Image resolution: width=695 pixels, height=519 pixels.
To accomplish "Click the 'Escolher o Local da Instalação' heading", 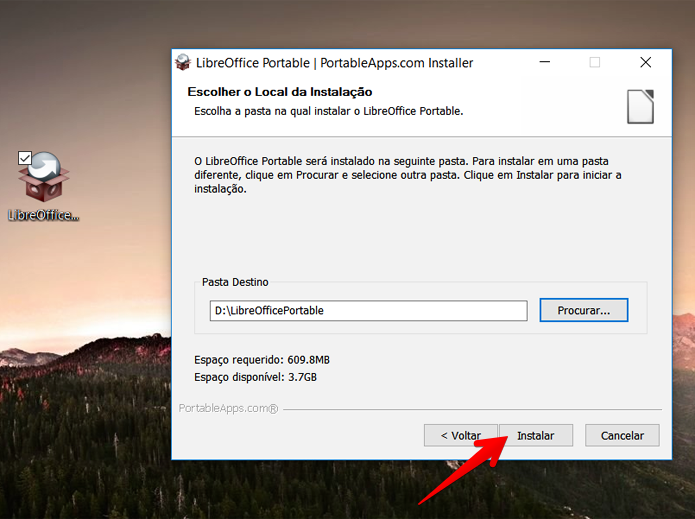I will point(280,92).
